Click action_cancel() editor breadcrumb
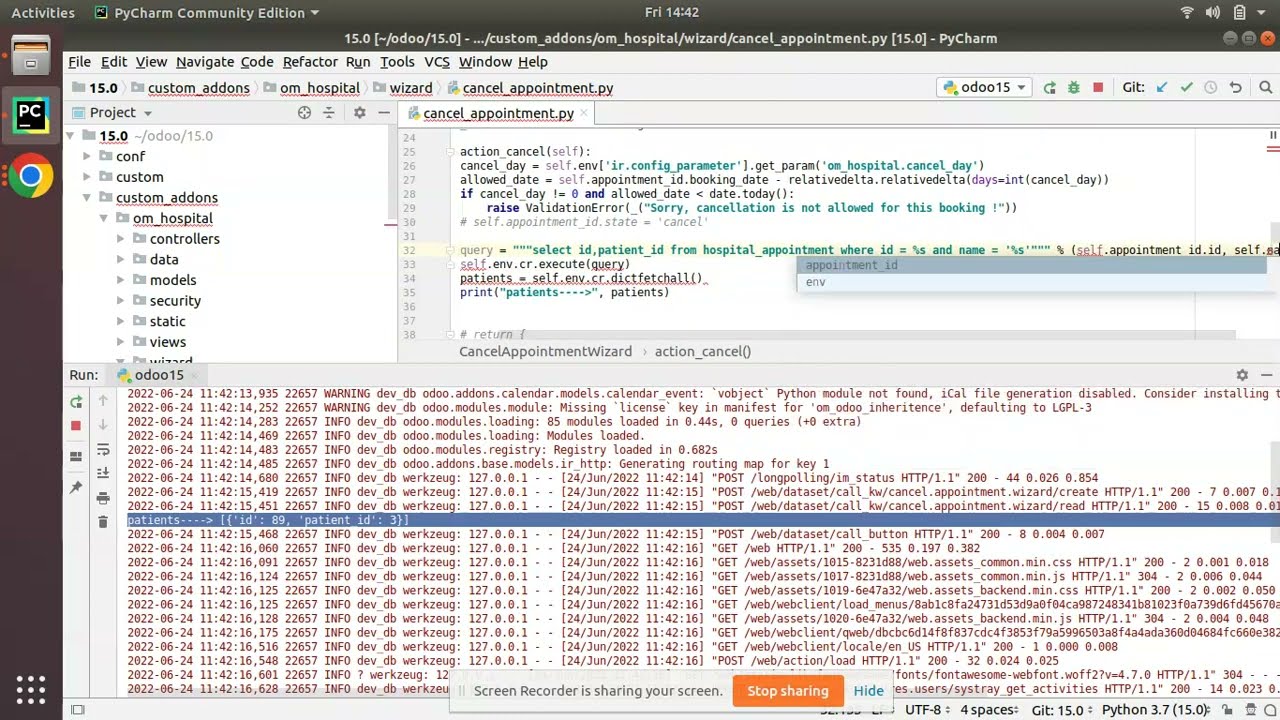 coord(702,351)
